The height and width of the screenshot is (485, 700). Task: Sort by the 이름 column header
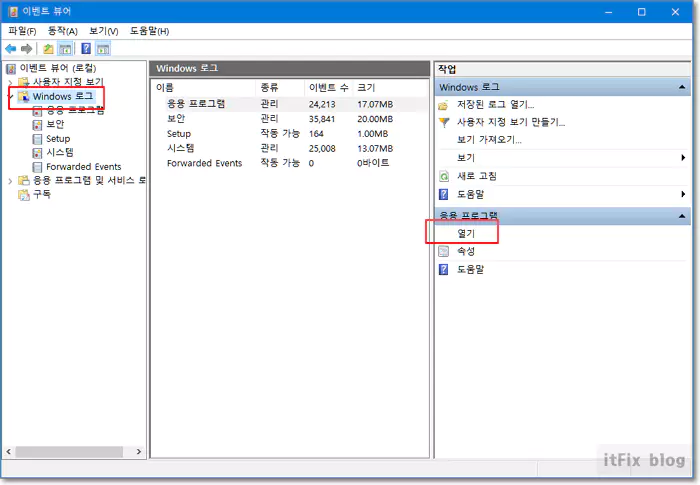[204, 88]
